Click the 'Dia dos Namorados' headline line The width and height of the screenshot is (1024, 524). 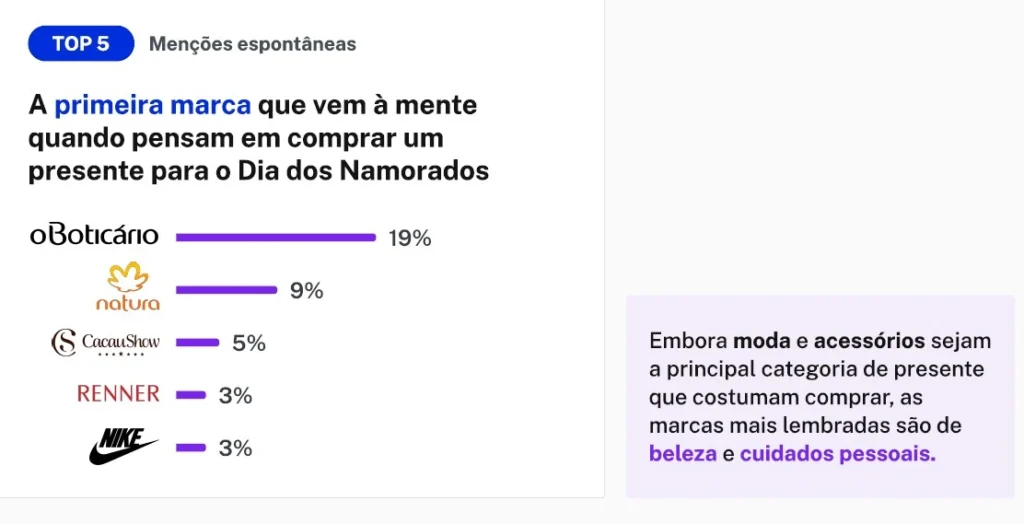(259, 171)
